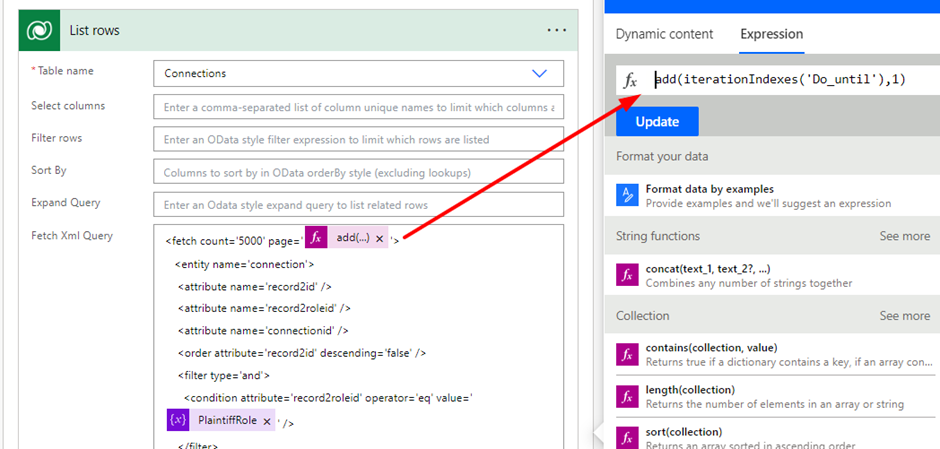Click the Dataverse connector icon on List rows
Image resolution: width=940 pixels, height=449 pixels.
tap(40, 31)
